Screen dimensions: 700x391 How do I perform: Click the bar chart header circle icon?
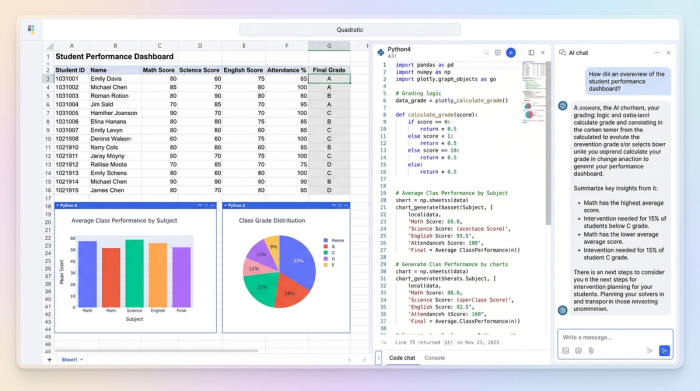tap(206, 205)
